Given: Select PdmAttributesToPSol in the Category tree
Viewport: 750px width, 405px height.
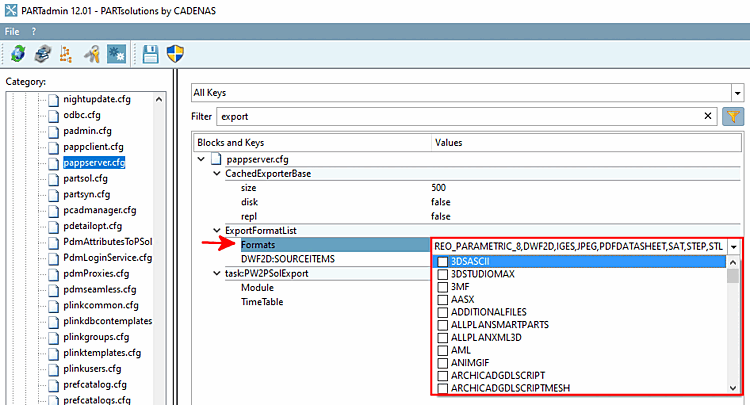Looking at the screenshot, I should [x=108, y=241].
